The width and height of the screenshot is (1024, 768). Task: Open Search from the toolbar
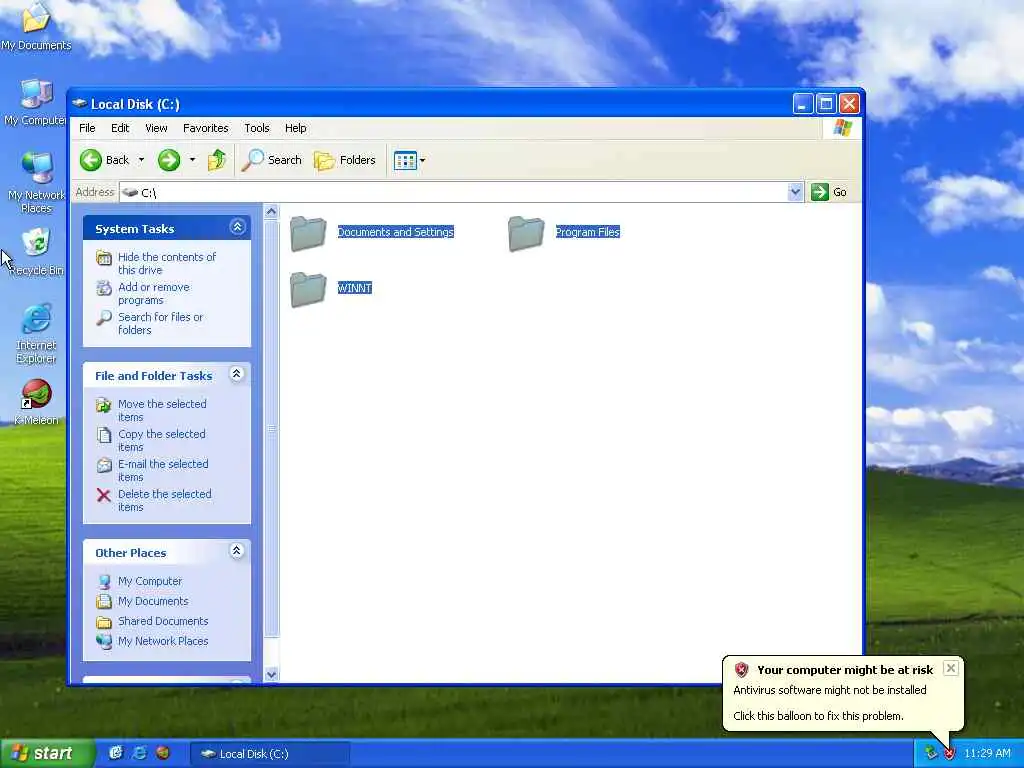point(272,160)
